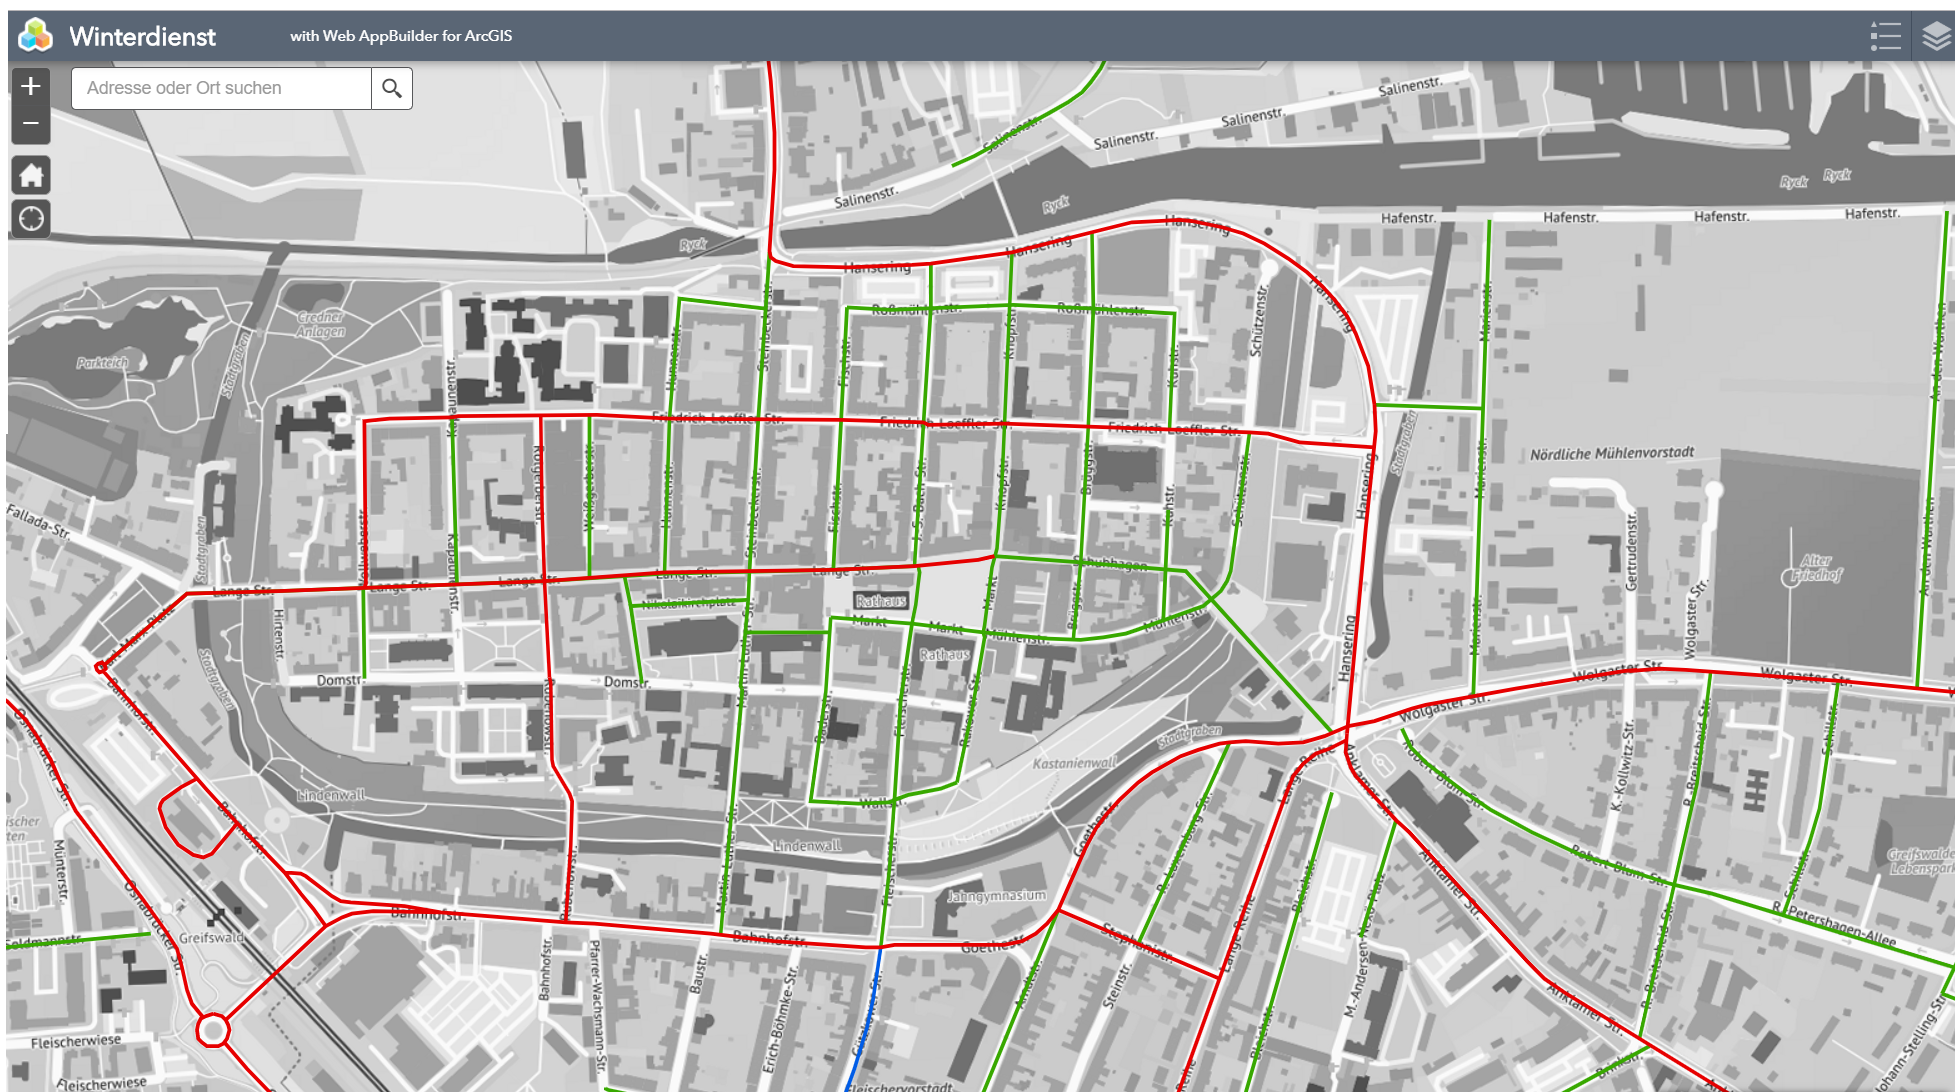1955x1092 pixels.
Task: Click the Kastanienwall label on map
Action: [x=1074, y=763]
